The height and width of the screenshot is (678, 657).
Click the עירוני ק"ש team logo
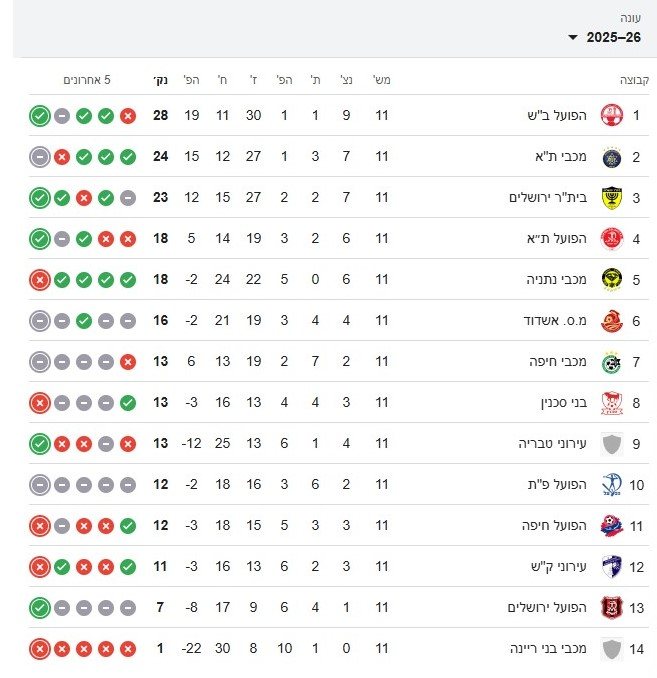click(610, 567)
